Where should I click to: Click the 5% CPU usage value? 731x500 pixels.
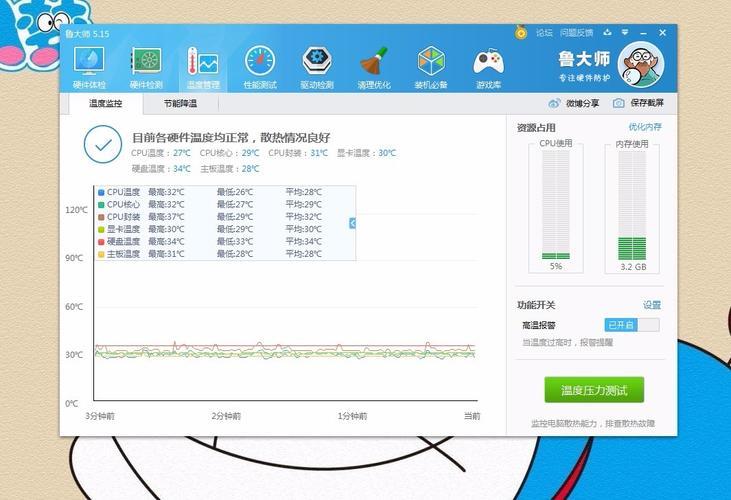[x=556, y=267]
